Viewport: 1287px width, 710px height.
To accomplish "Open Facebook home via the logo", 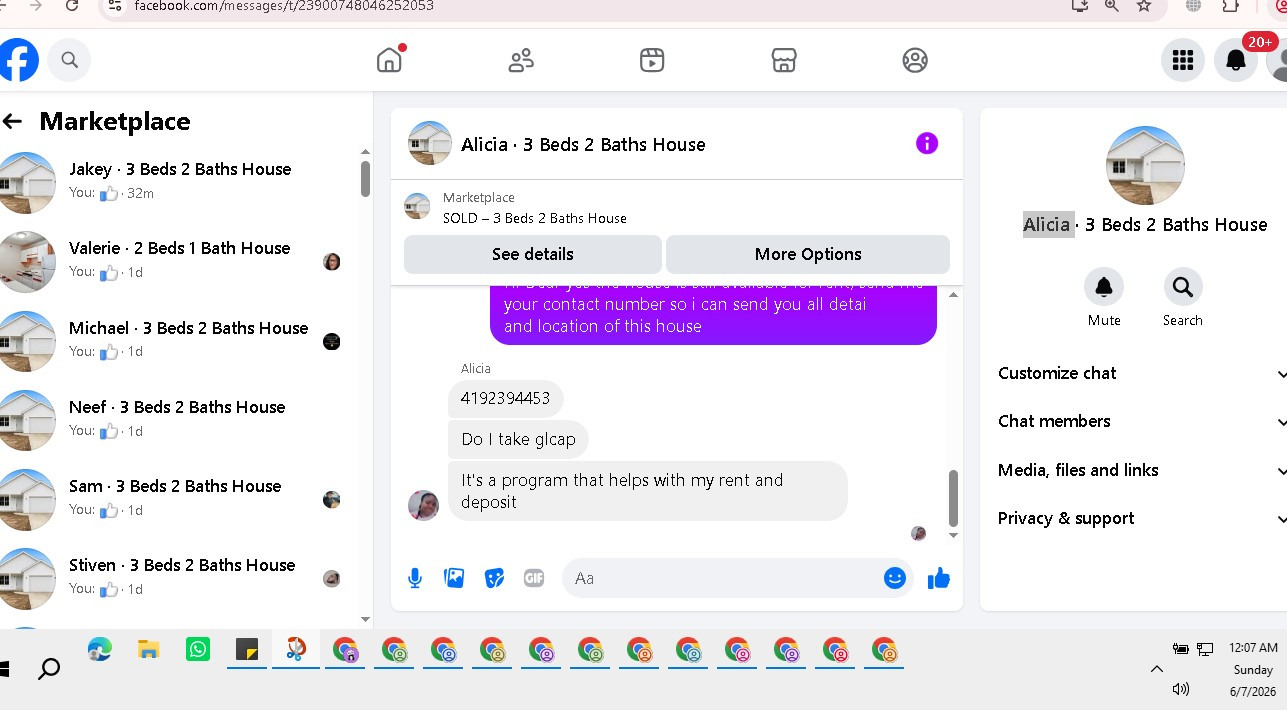I will point(18,60).
